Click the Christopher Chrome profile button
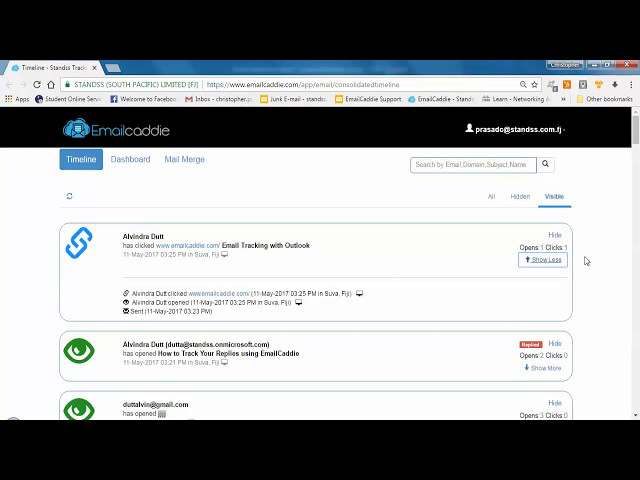 [564, 64]
